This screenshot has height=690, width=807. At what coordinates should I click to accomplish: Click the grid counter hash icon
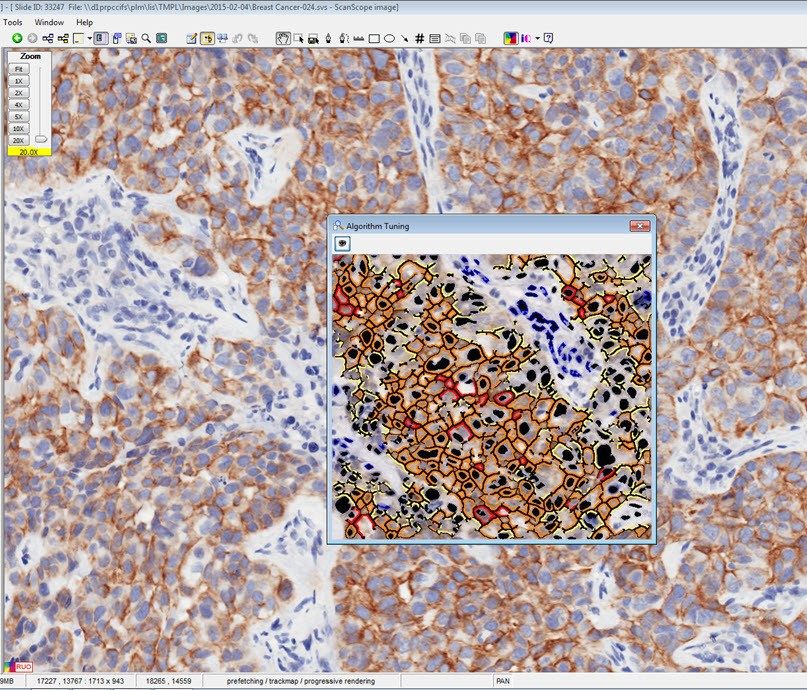pyautogui.click(x=419, y=38)
